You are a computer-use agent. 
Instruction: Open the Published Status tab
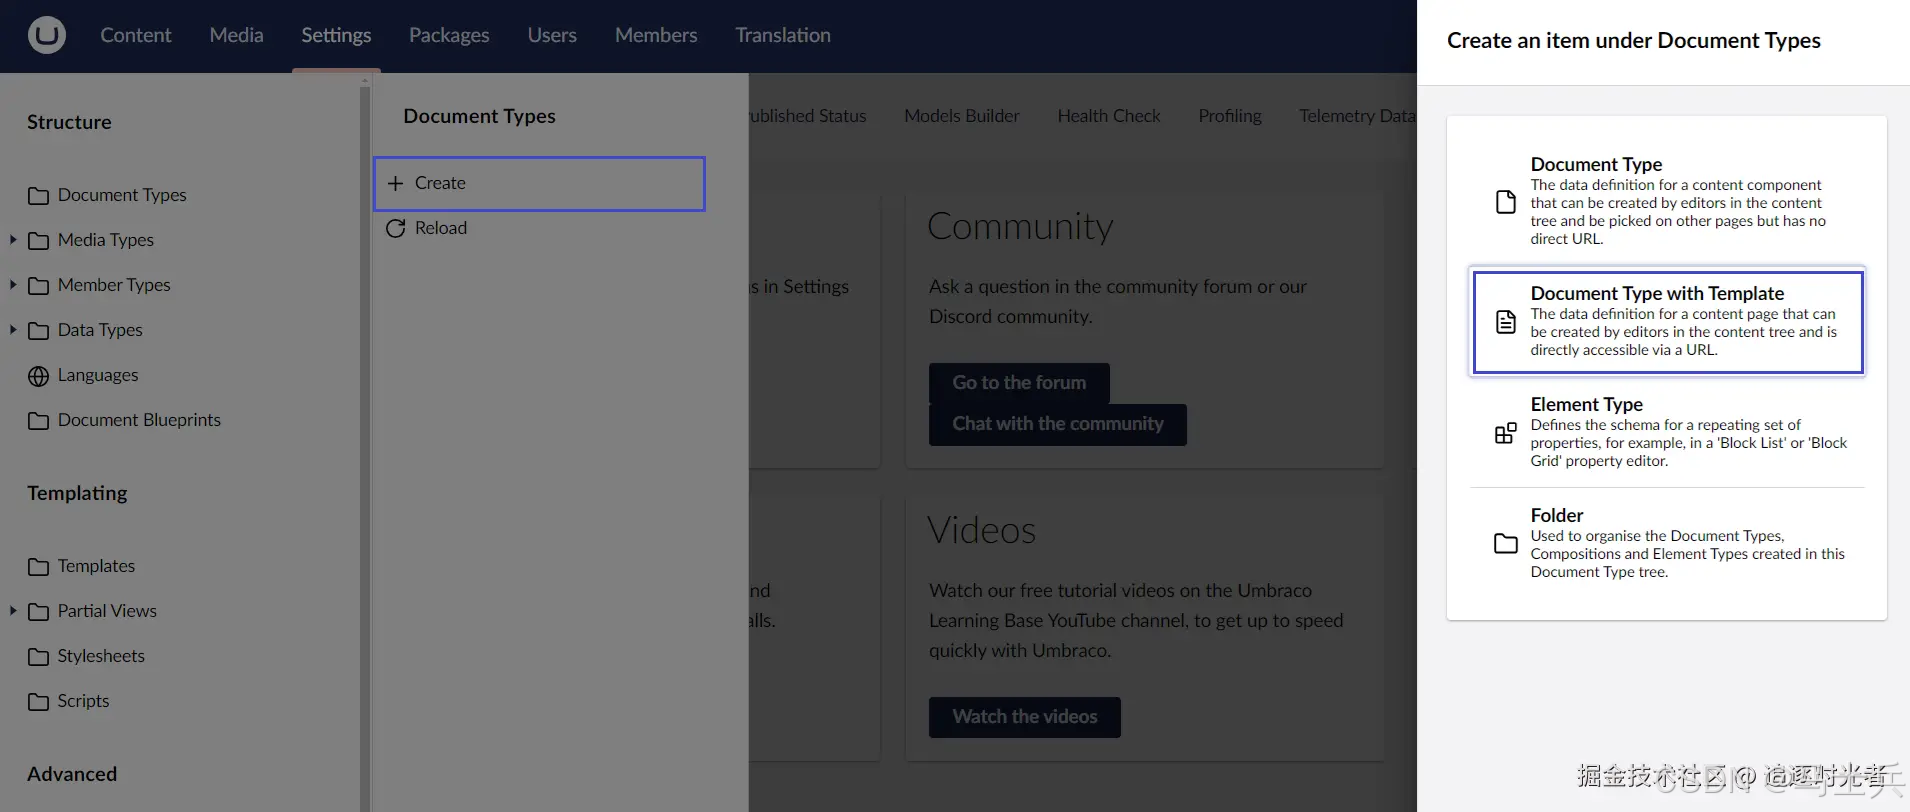pos(808,116)
